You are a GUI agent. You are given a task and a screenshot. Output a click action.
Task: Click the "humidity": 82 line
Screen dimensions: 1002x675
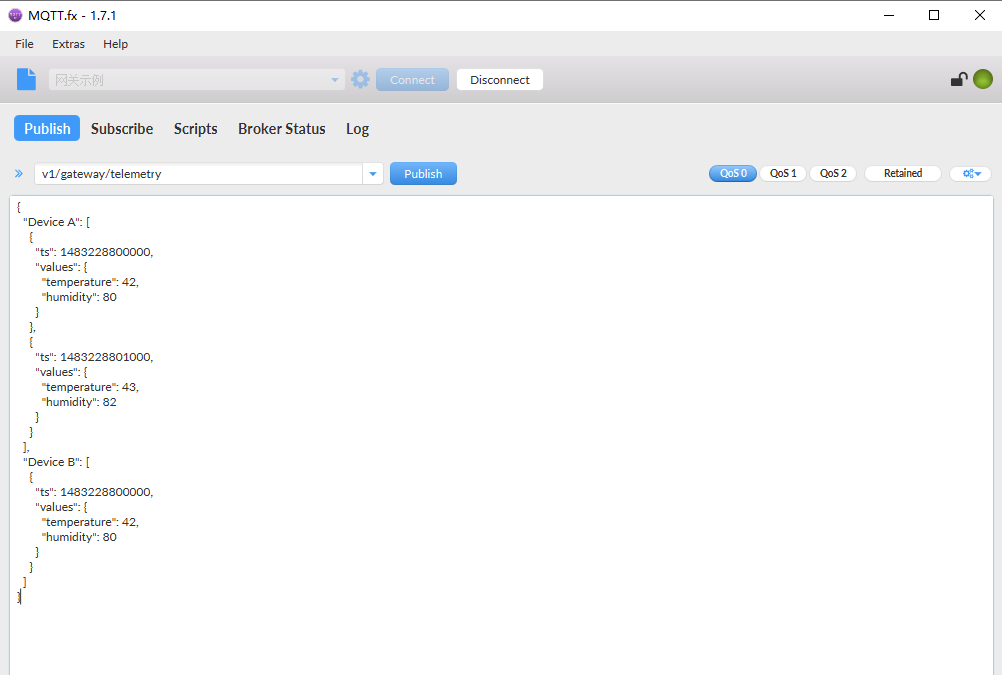[79, 402]
